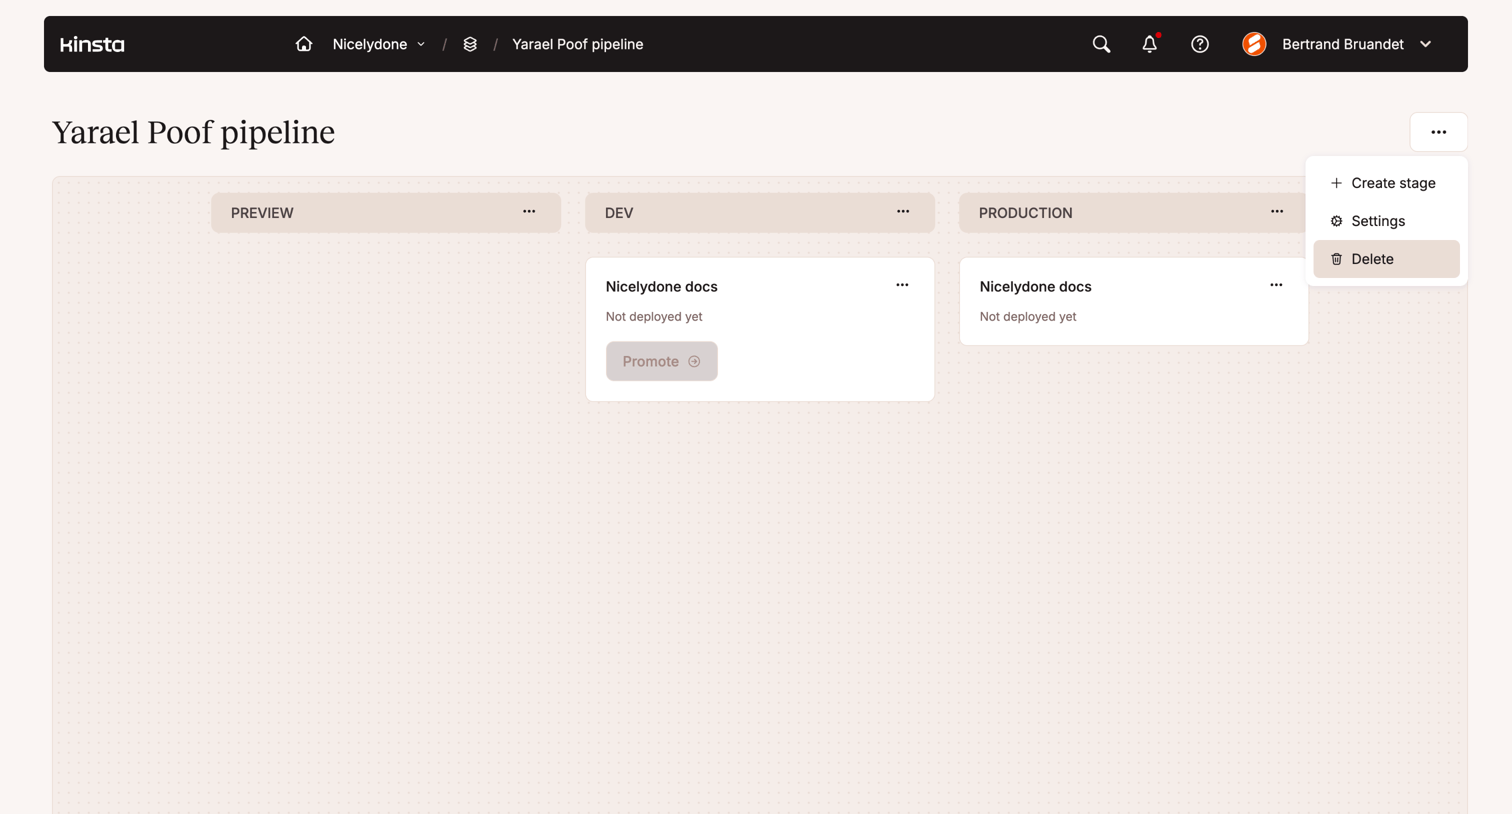Open options for the PRODUCTION Nicelydone docs card

tap(1276, 285)
